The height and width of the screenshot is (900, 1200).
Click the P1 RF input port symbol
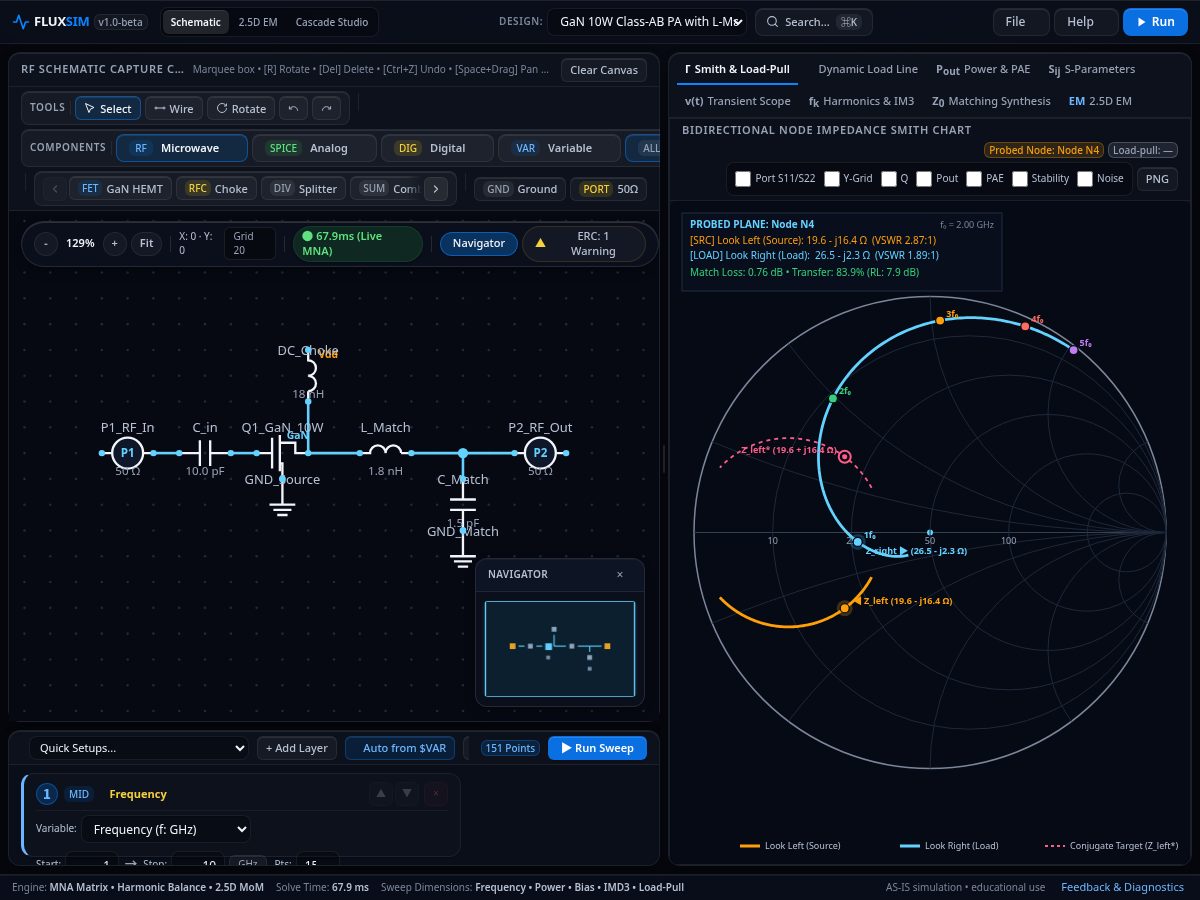click(x=127, y=453)
